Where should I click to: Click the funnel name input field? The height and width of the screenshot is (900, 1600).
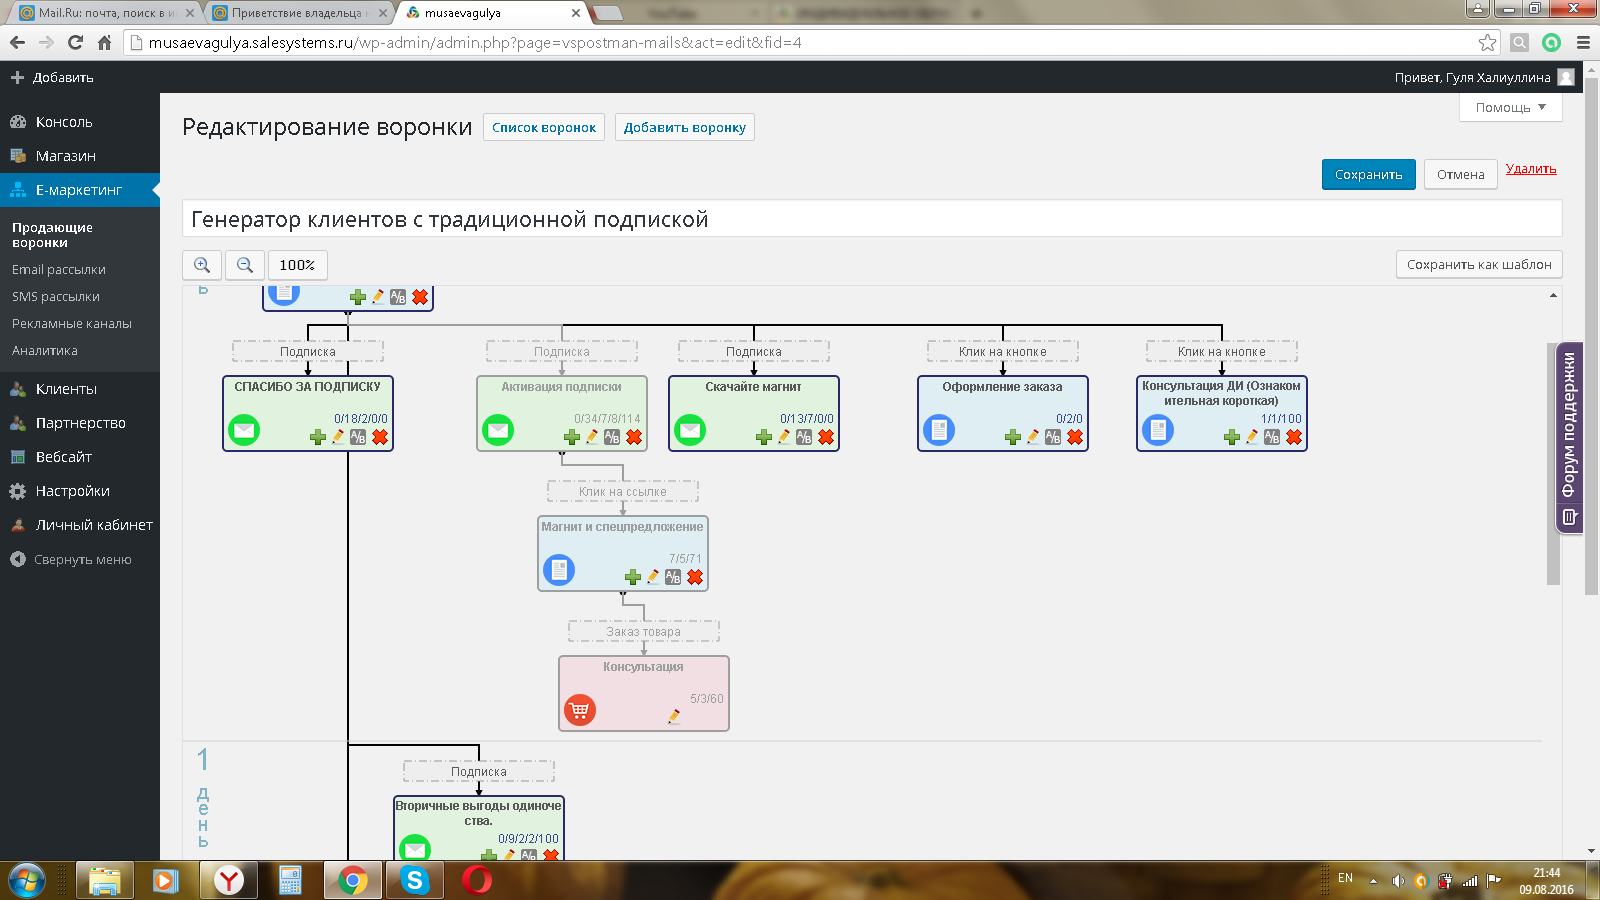(x=870, y=219)
